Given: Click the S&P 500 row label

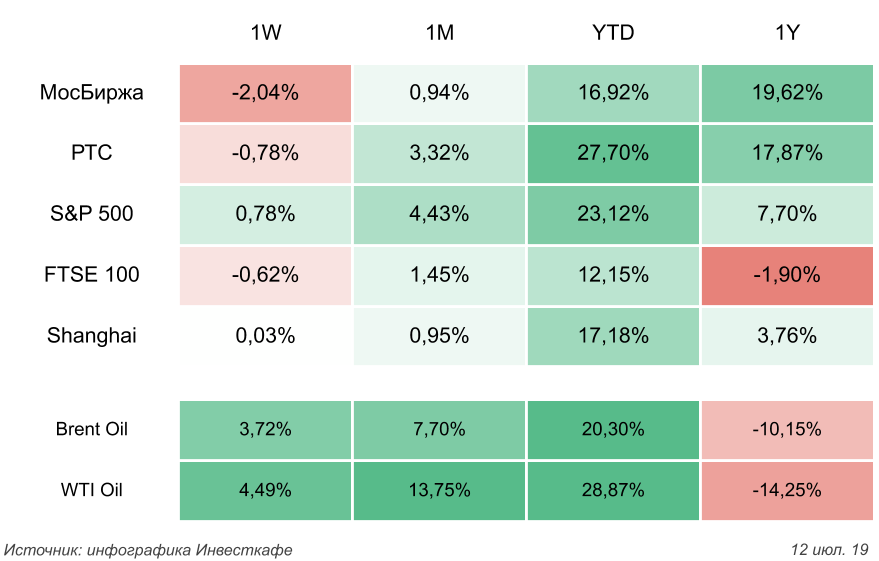Looking at the screenshot, I should pos(92,213).
